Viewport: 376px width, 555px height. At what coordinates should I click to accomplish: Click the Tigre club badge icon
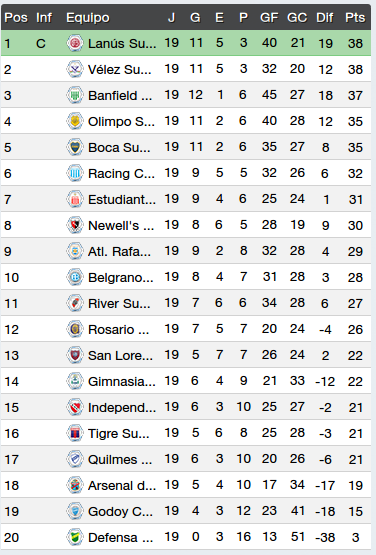(x=75, y=433)
